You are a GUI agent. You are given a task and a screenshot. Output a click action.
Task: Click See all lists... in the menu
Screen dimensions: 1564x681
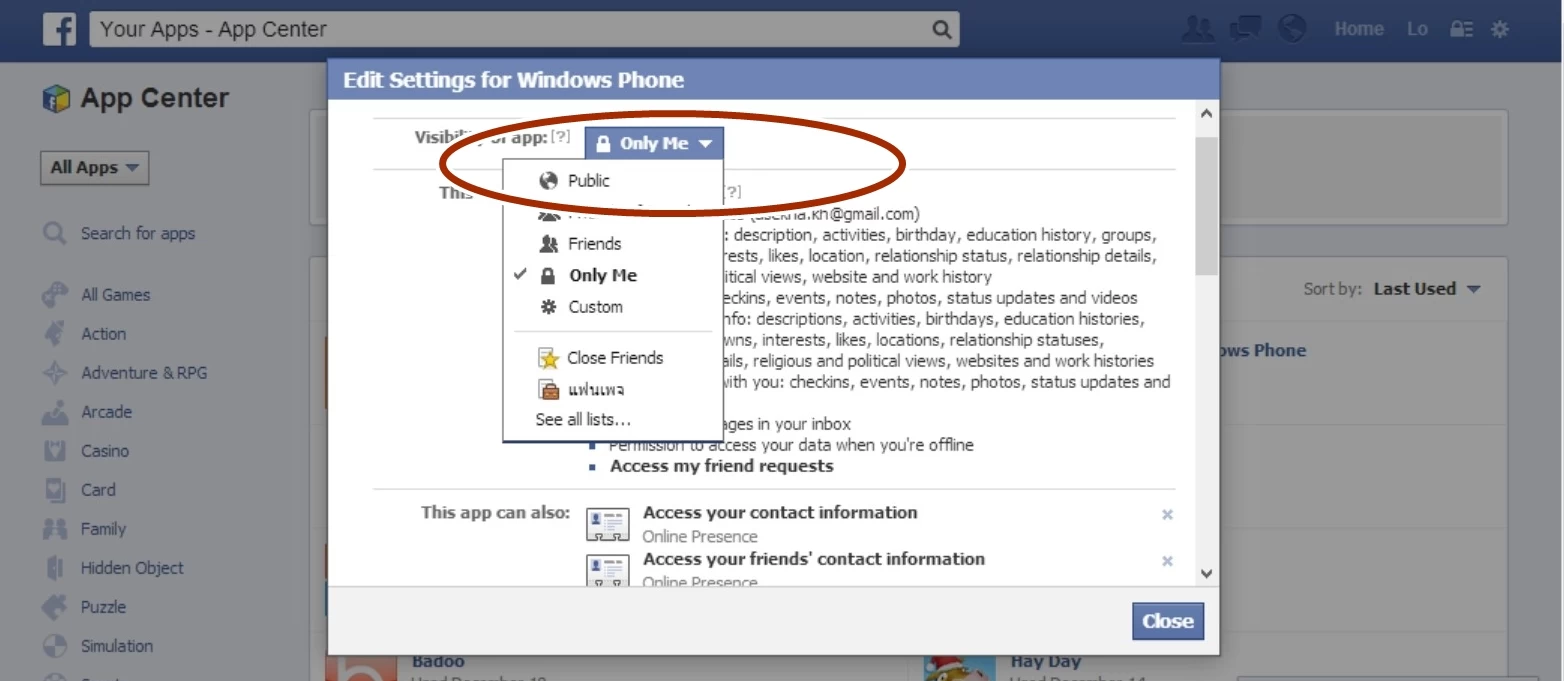coord(583,420)
